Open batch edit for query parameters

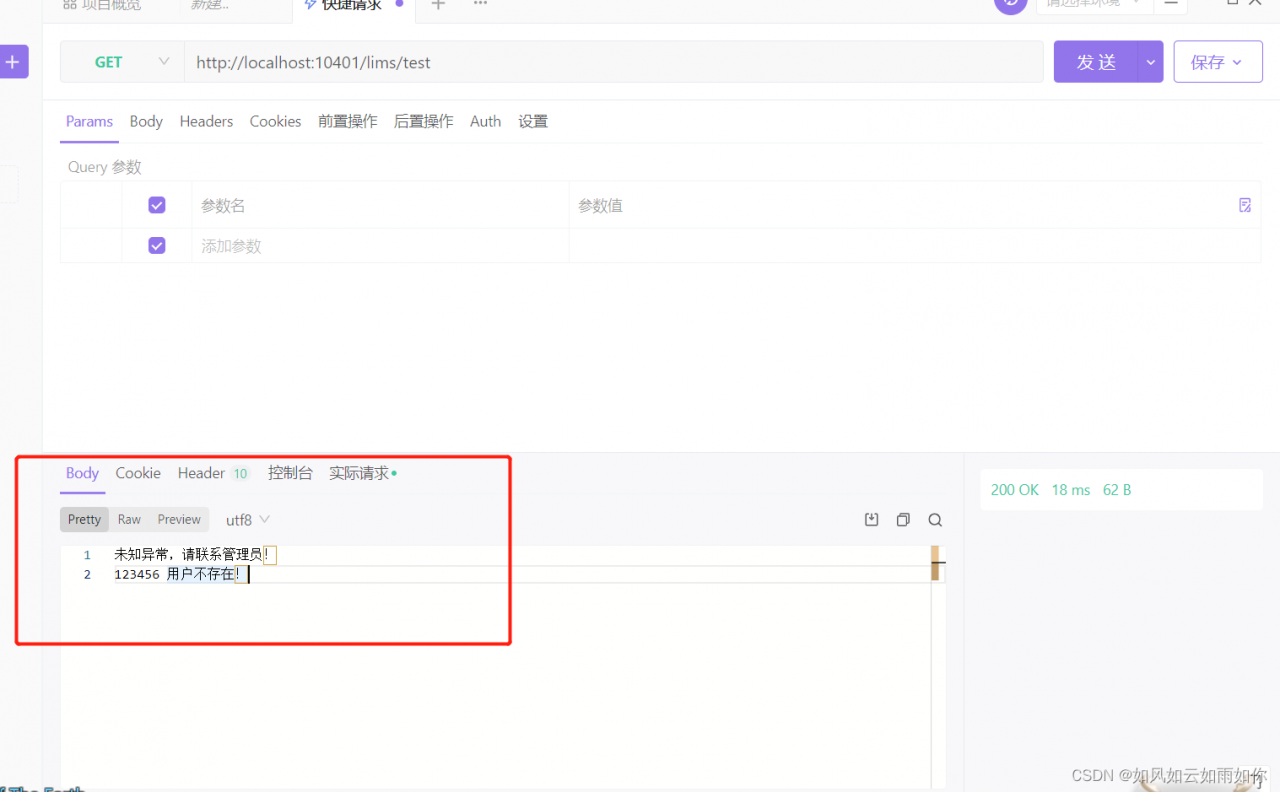(x=1245, y=205)
